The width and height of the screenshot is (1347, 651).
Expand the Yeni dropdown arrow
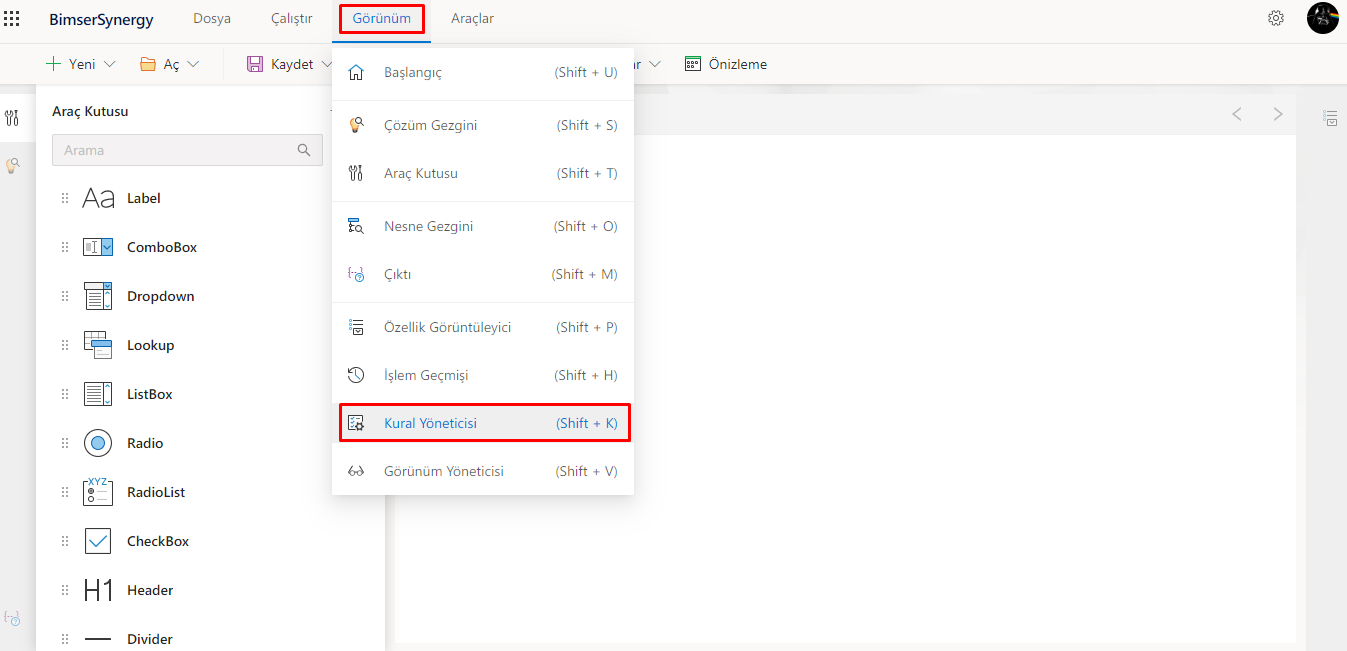(109, 64)
